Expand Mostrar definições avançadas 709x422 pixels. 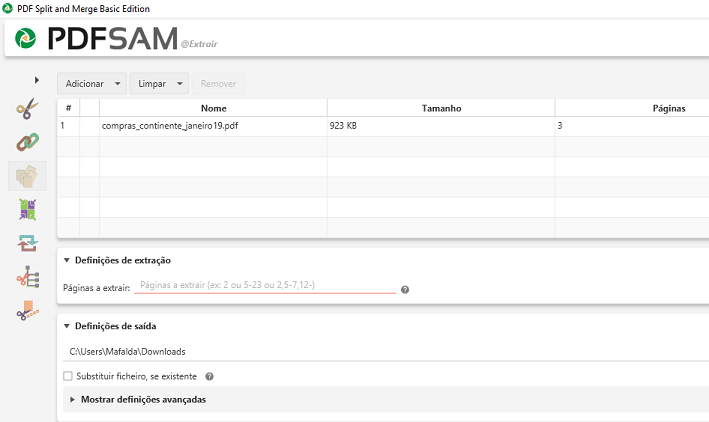pyautogui.click(x=72, y=399)
